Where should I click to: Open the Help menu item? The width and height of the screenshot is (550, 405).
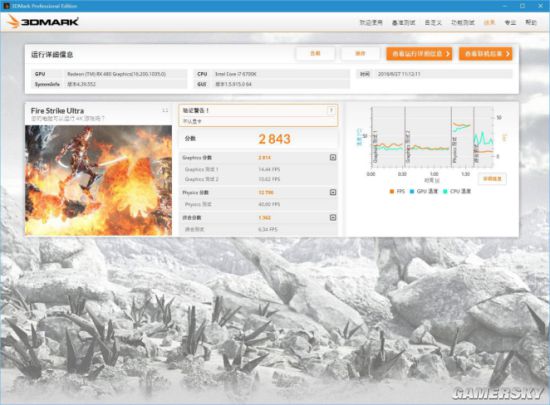point(531,22)
